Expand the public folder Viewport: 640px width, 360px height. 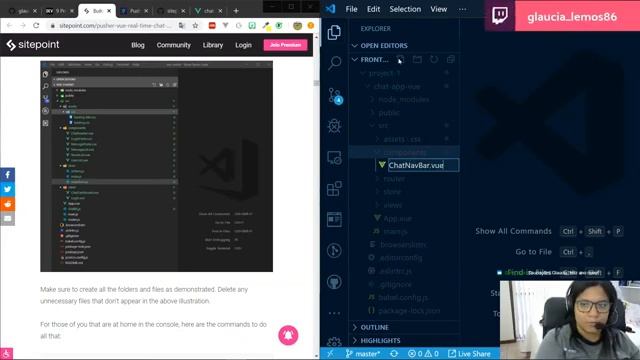pyautogui.click(x=386, y=113)
